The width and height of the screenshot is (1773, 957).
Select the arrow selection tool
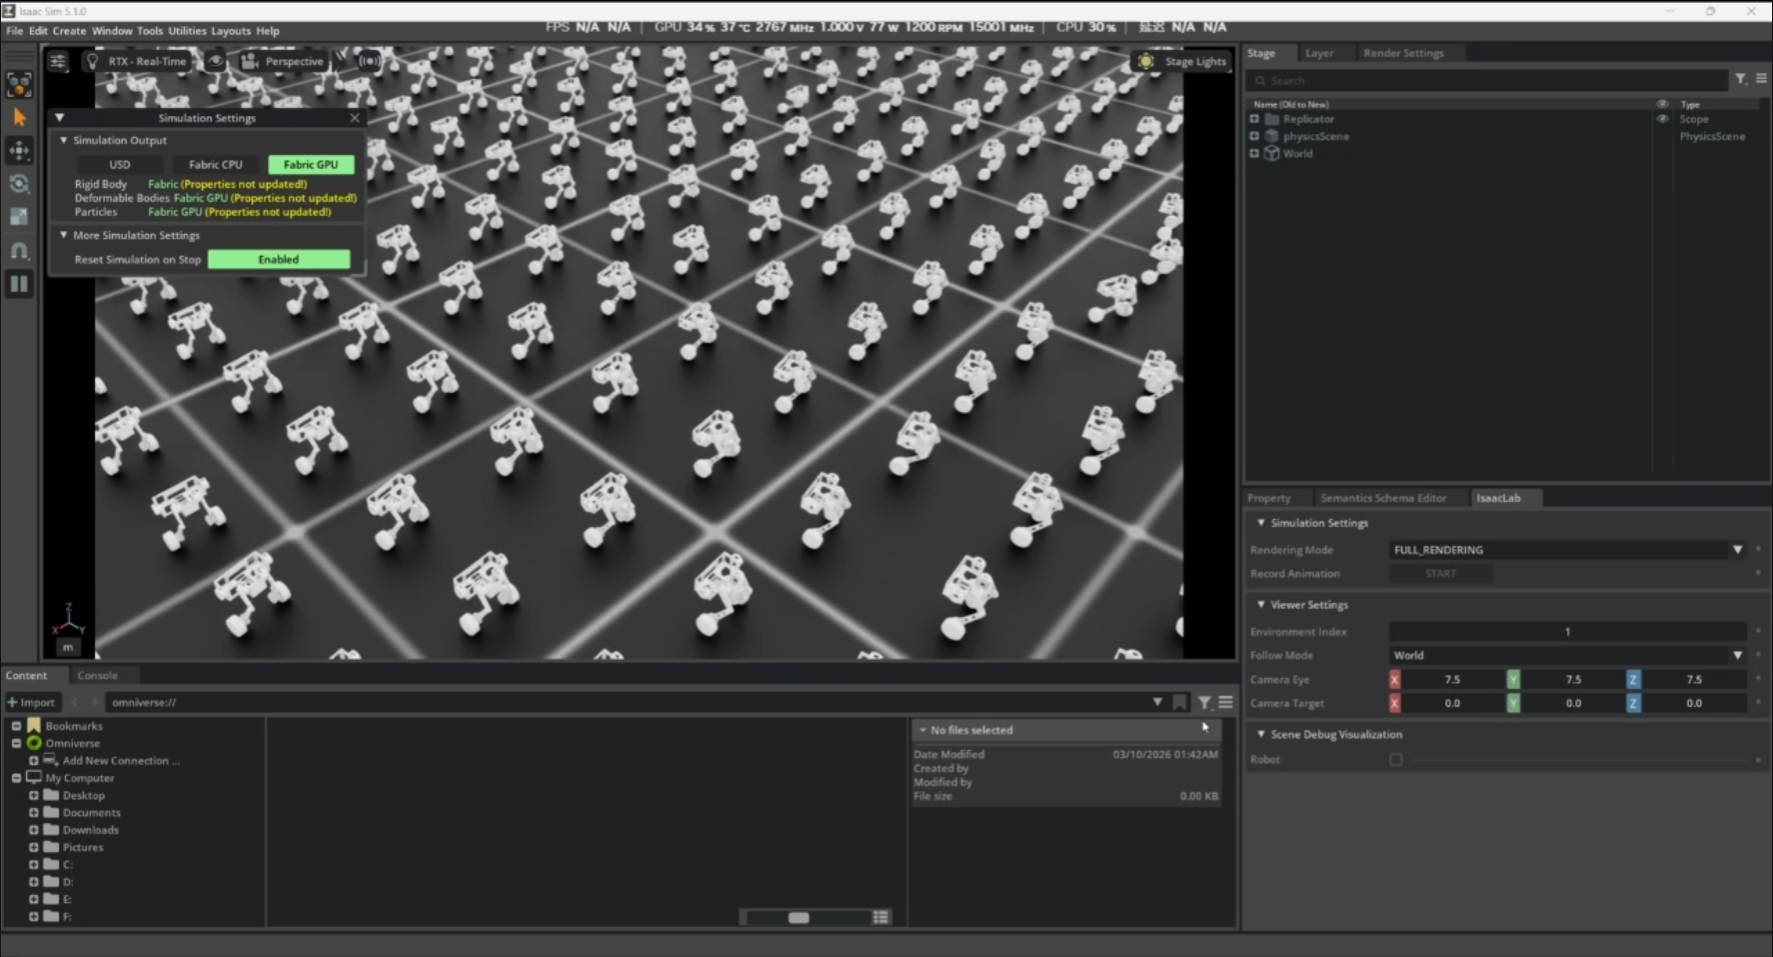tap(19, 118)
